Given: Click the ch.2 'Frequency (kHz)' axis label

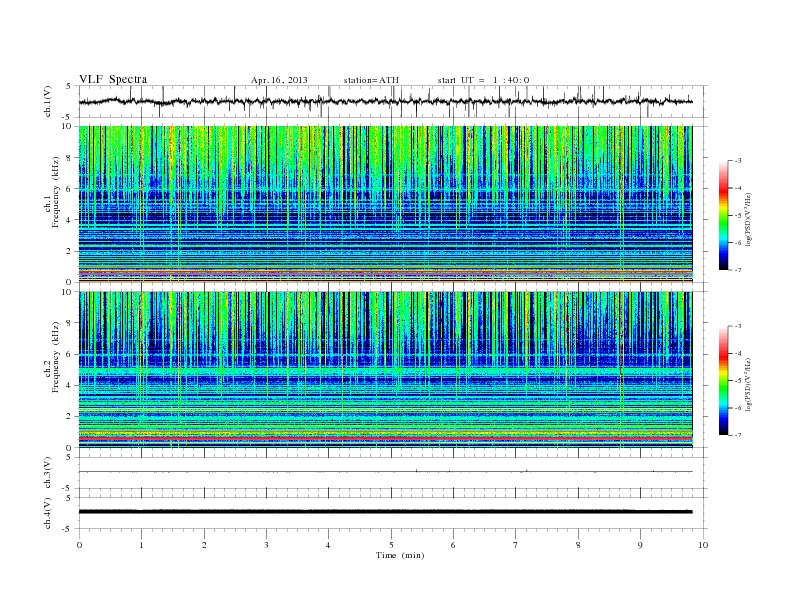Looking at the screenshot, I should pos(56,357).
